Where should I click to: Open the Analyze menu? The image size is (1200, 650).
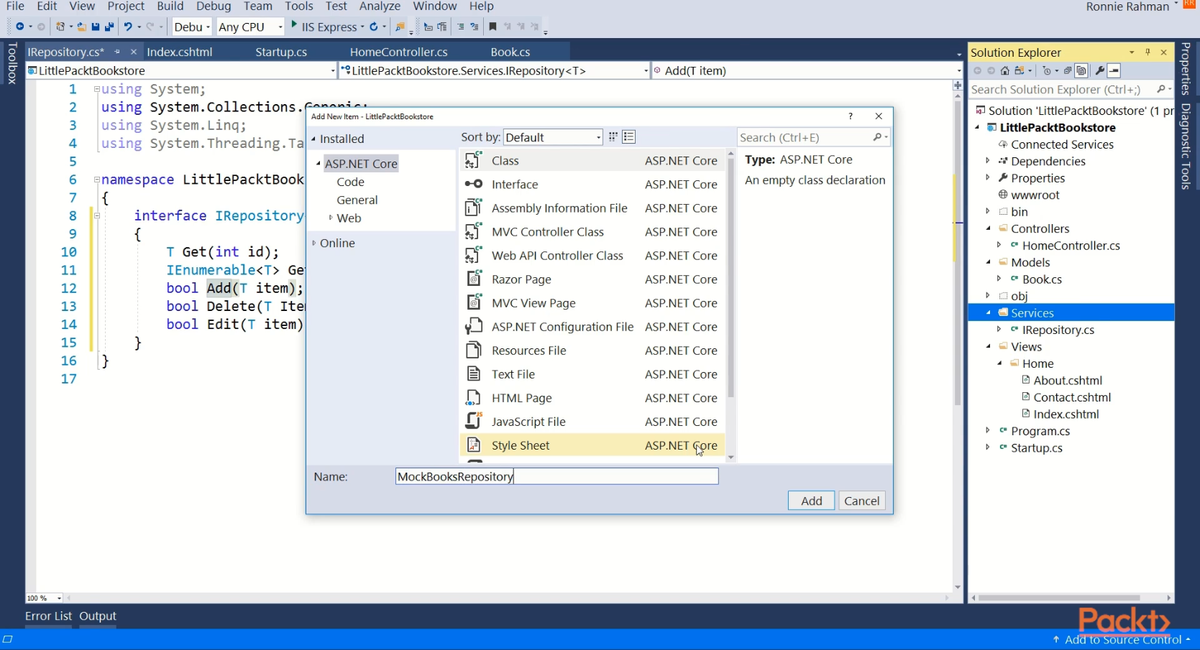pos(379,6)
